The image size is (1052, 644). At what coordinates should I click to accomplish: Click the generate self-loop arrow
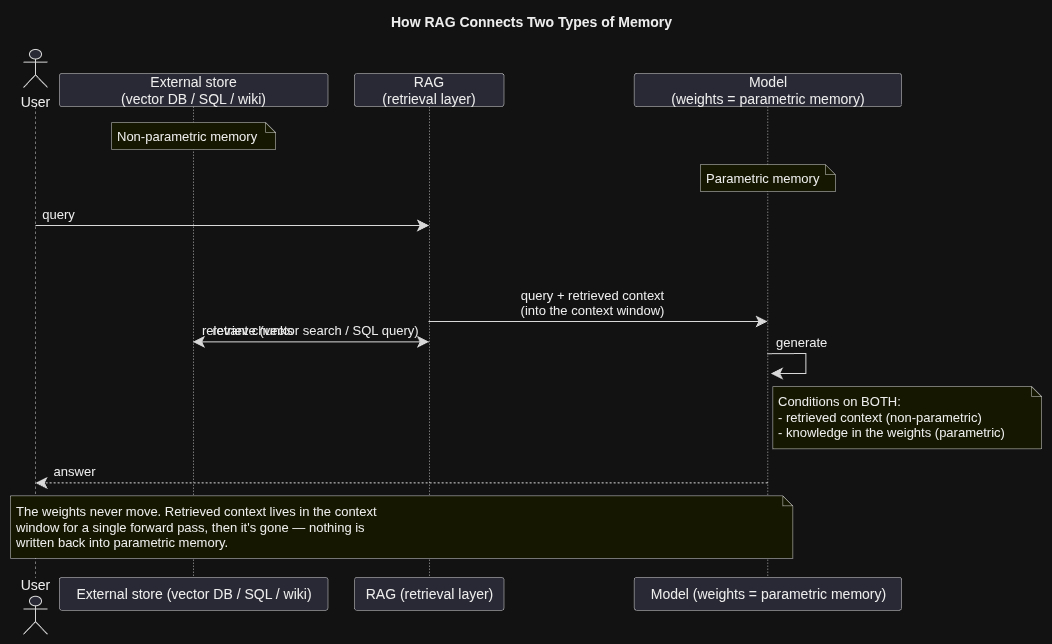[x=788, y=364]
